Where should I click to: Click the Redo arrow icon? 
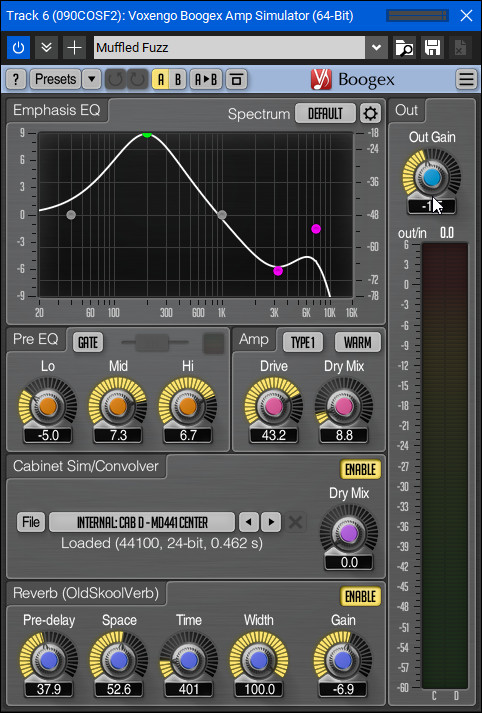[137, 80]
